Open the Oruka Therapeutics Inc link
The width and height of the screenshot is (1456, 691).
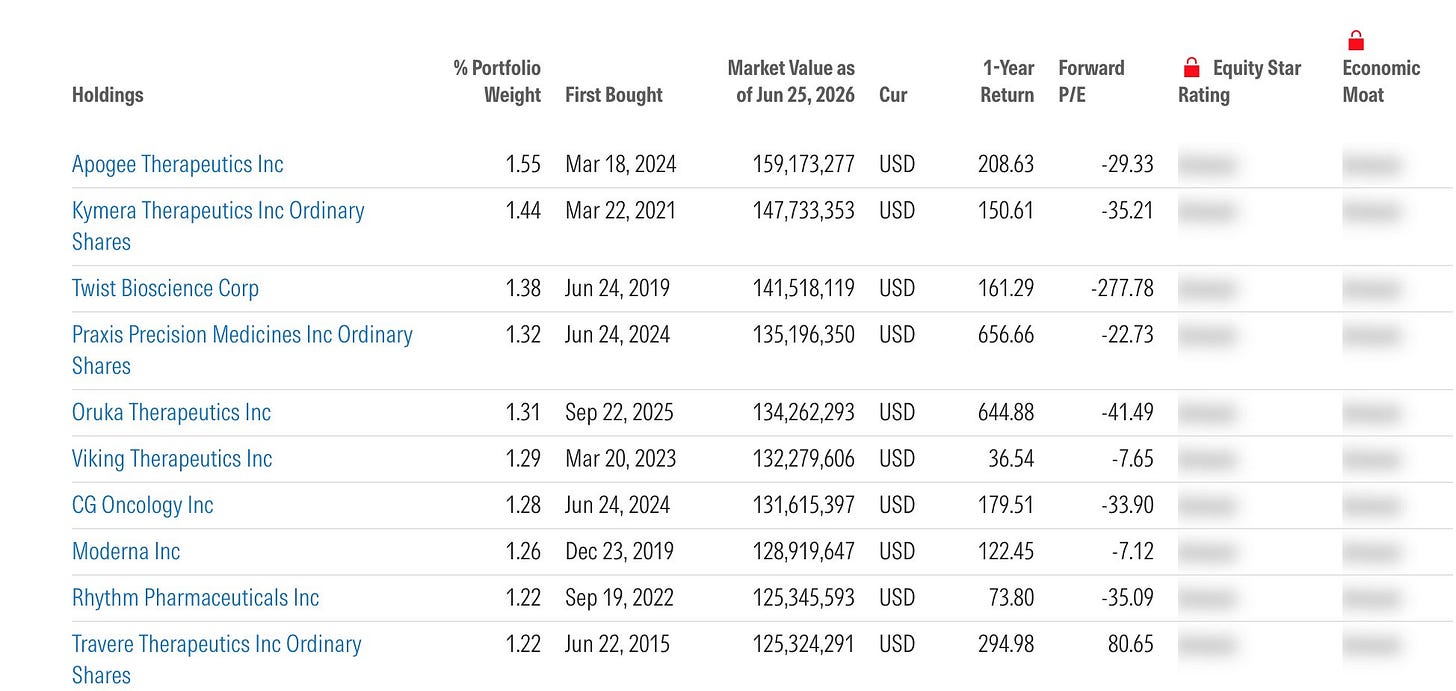point(171,412)
